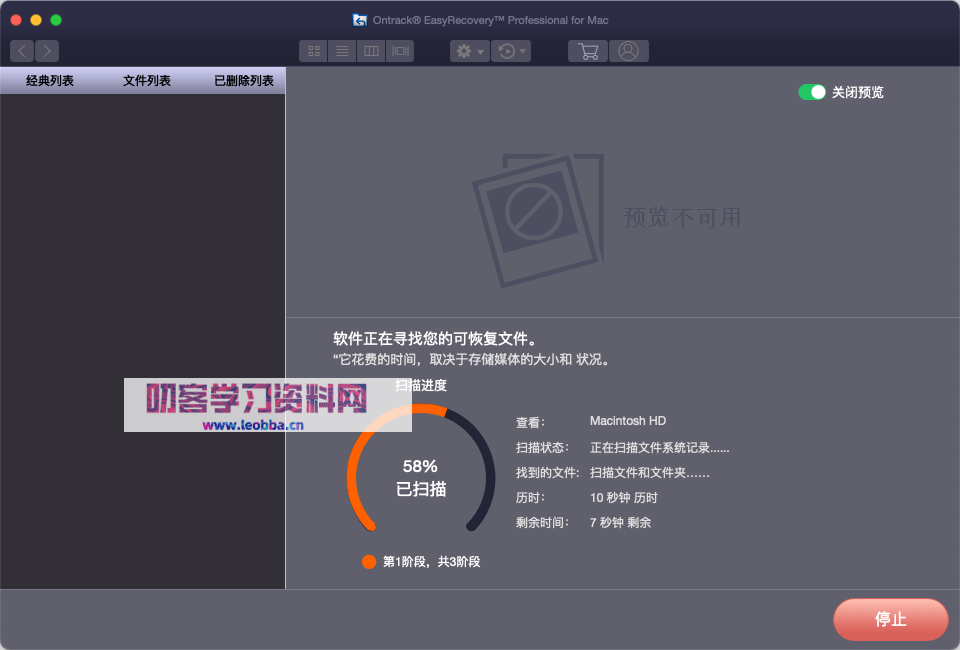Switch to list view layout
The image size is (960, 650).
pyautogui.click(x=341, y=51)
